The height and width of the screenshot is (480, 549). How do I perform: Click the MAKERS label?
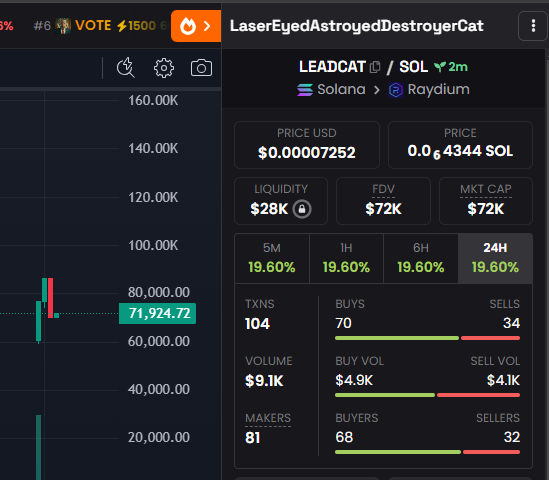[268, 418]
